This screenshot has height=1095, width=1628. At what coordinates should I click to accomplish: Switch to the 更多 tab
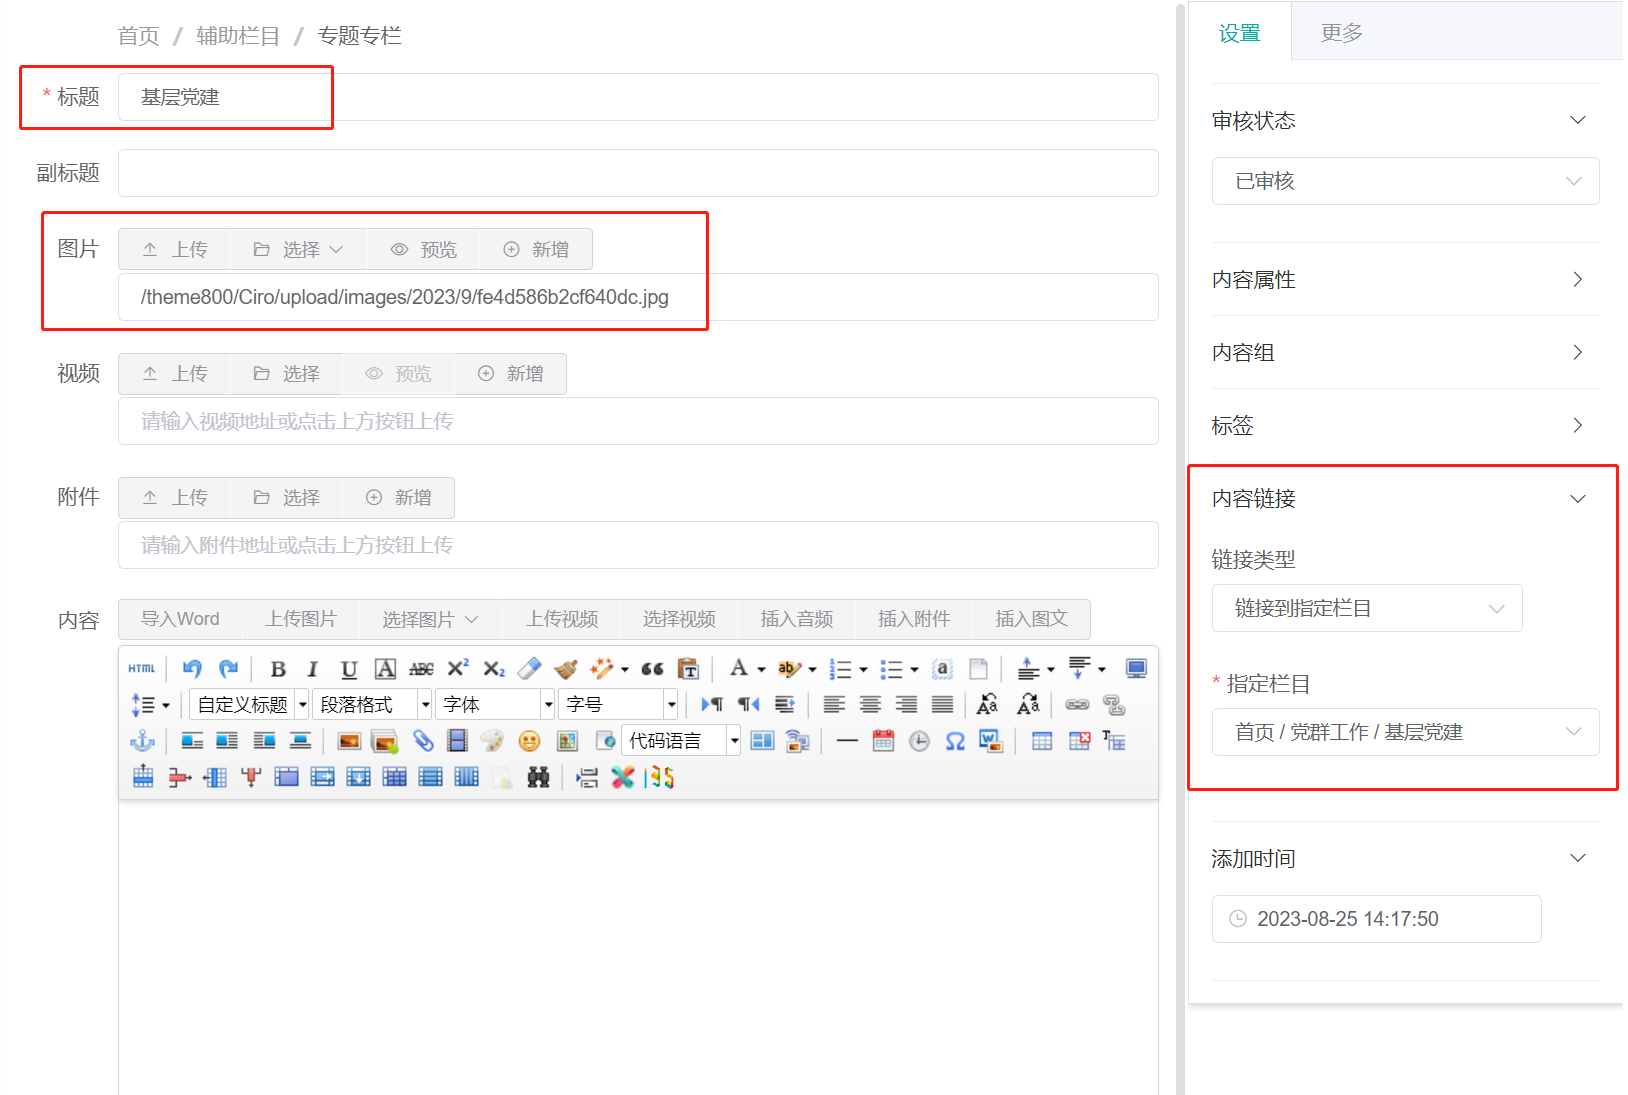click(1341, 32)
